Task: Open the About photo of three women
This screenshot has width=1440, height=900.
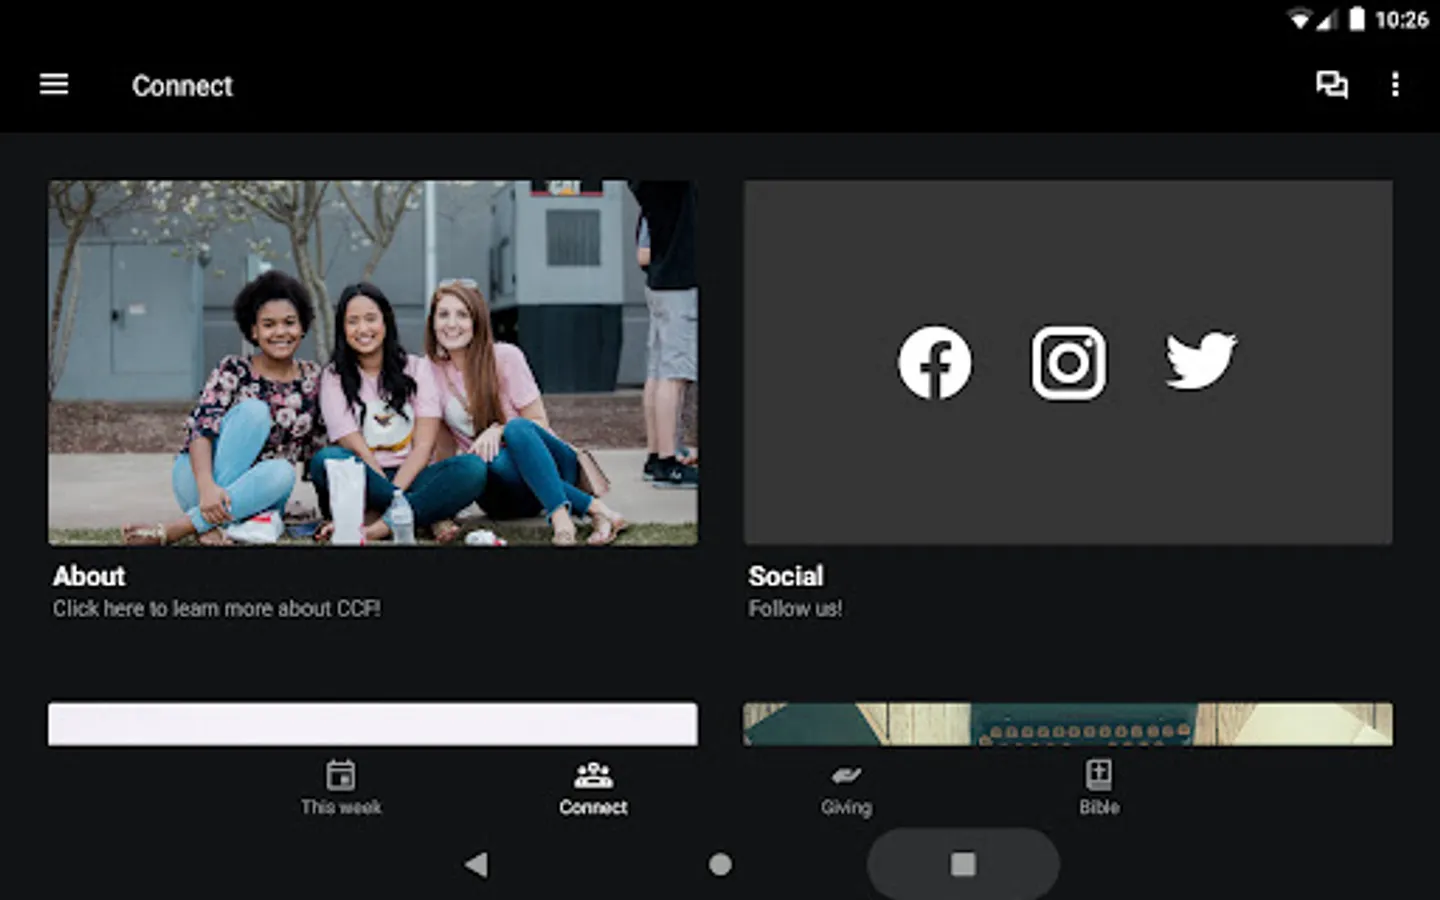Action: click(x=373, y=362)
